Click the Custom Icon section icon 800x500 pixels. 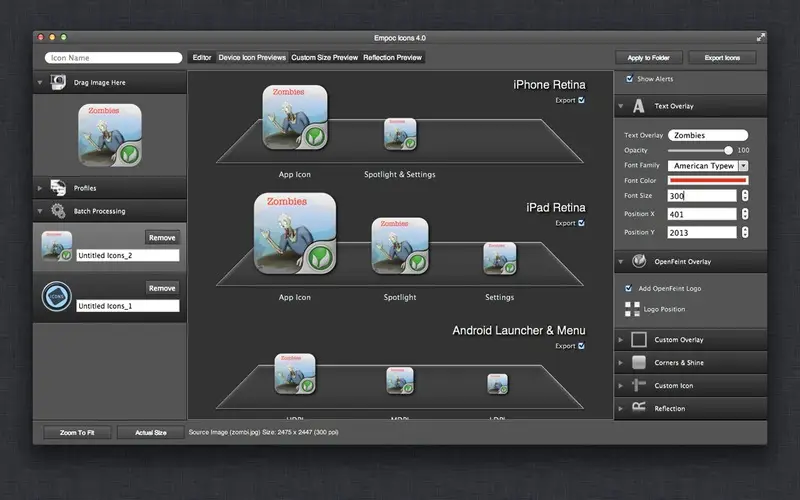click(639, 385)
